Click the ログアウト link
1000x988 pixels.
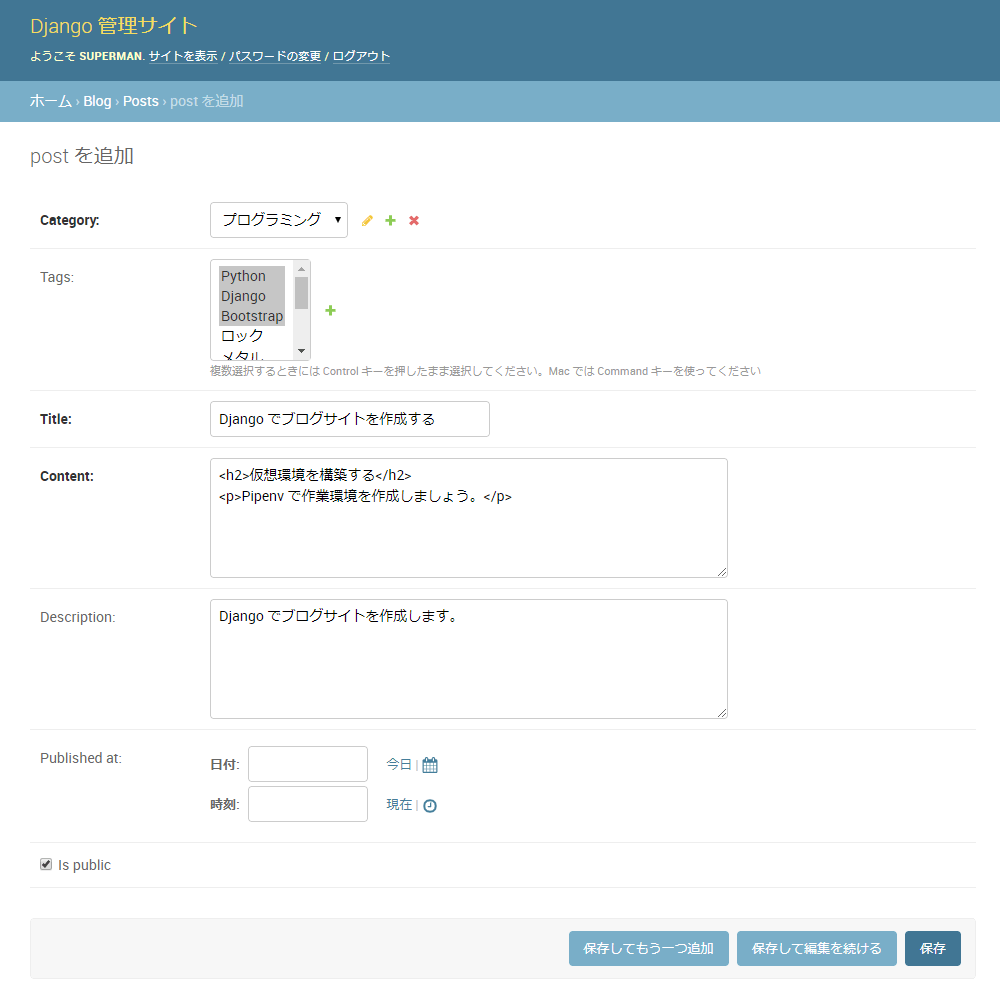click(361, 56)
